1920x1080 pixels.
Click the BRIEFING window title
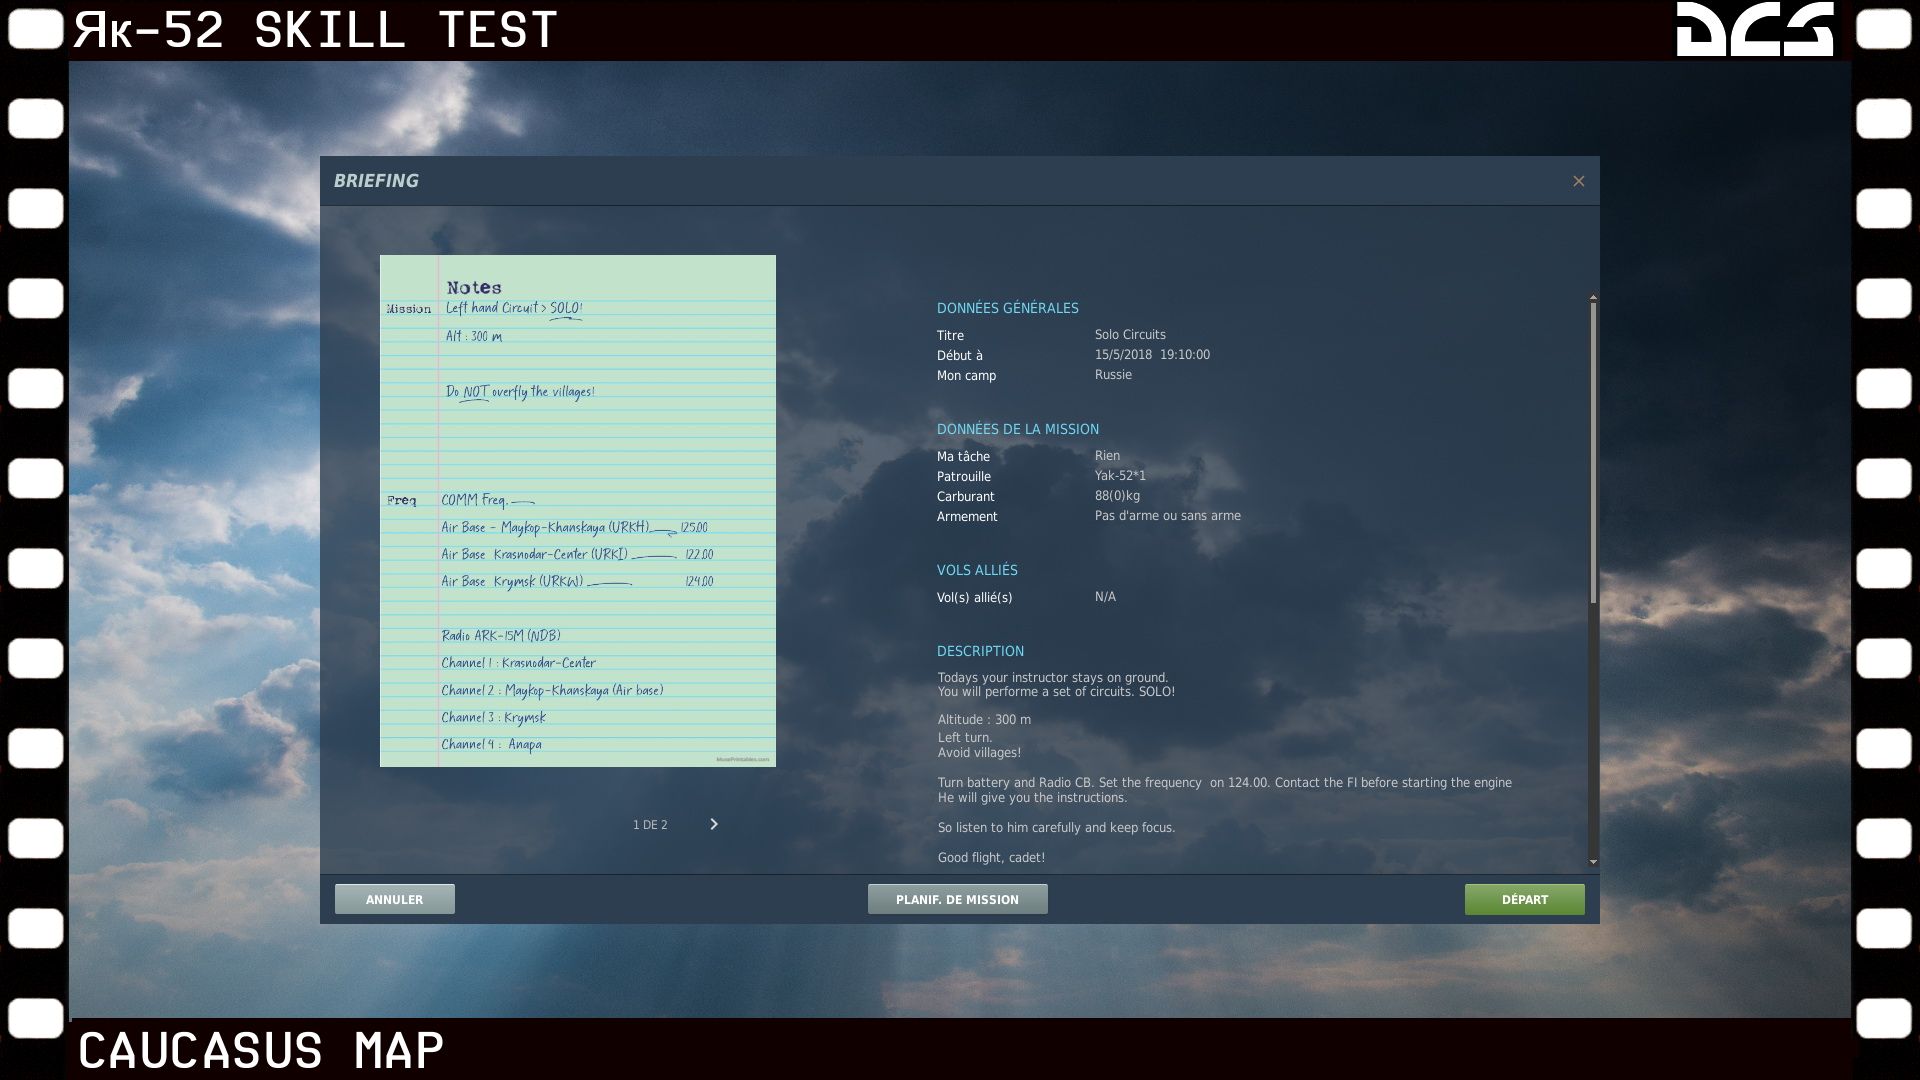tap(376, 181)
